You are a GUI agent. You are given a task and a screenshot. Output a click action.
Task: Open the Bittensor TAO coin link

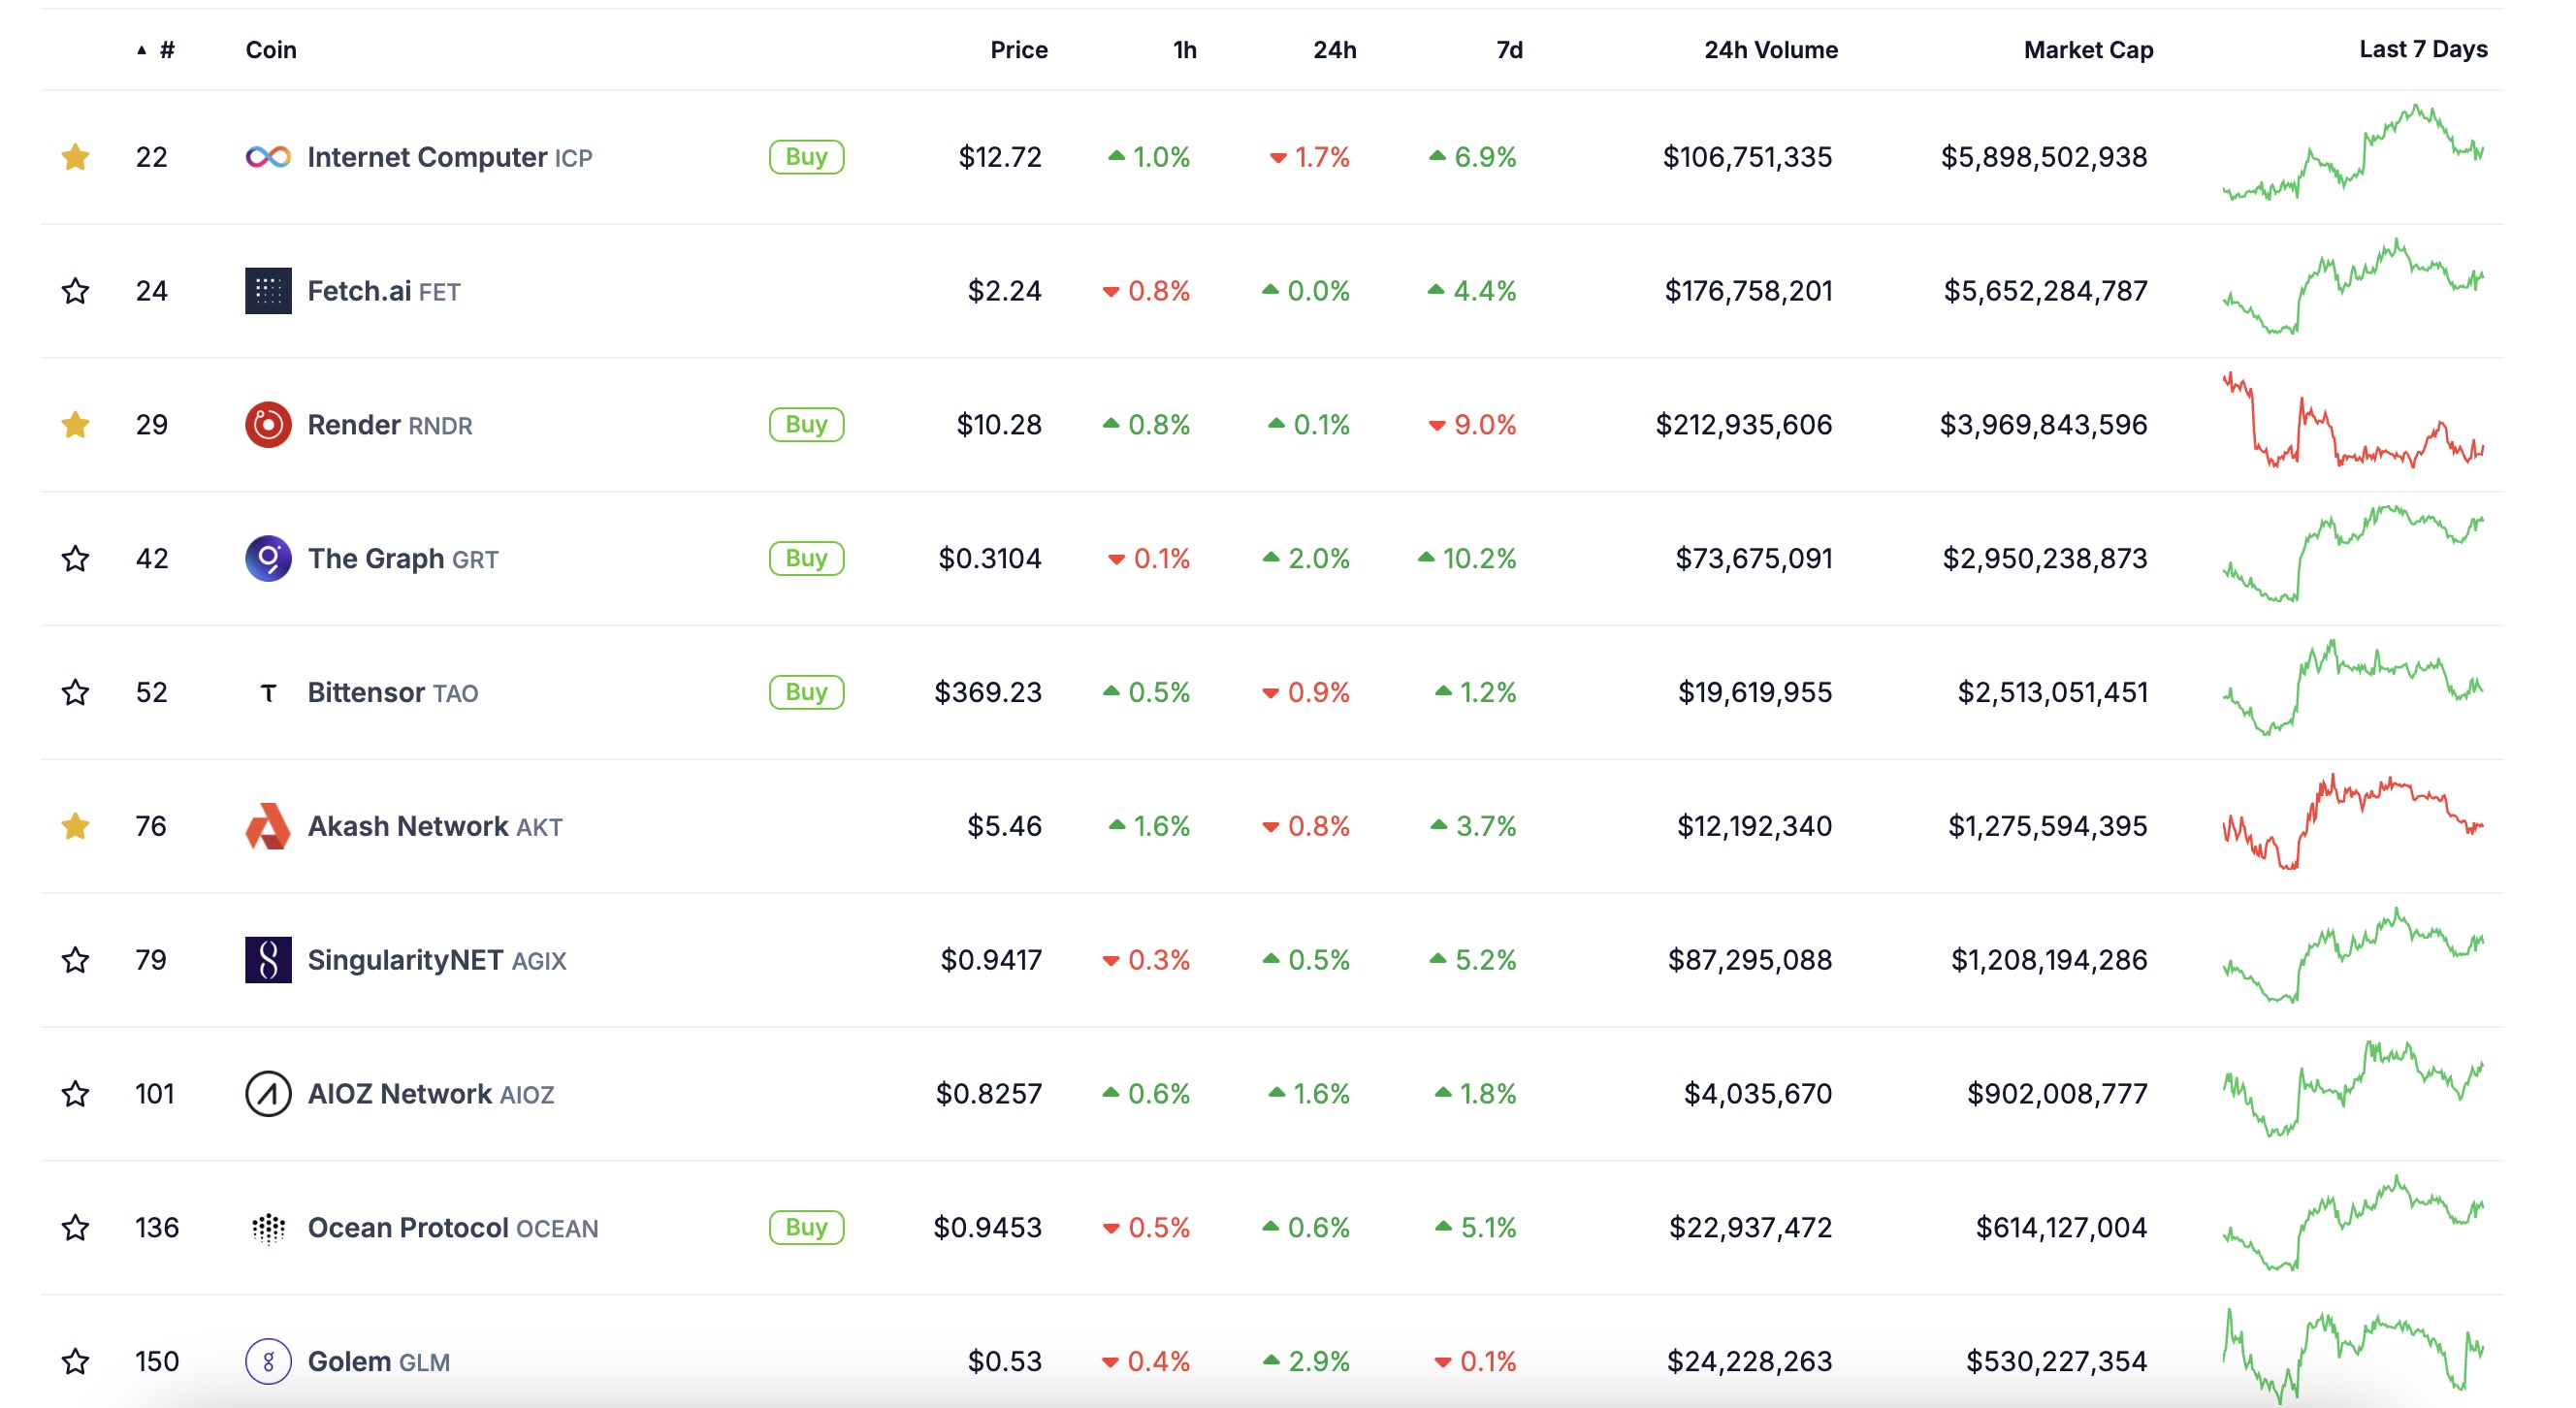392,692
